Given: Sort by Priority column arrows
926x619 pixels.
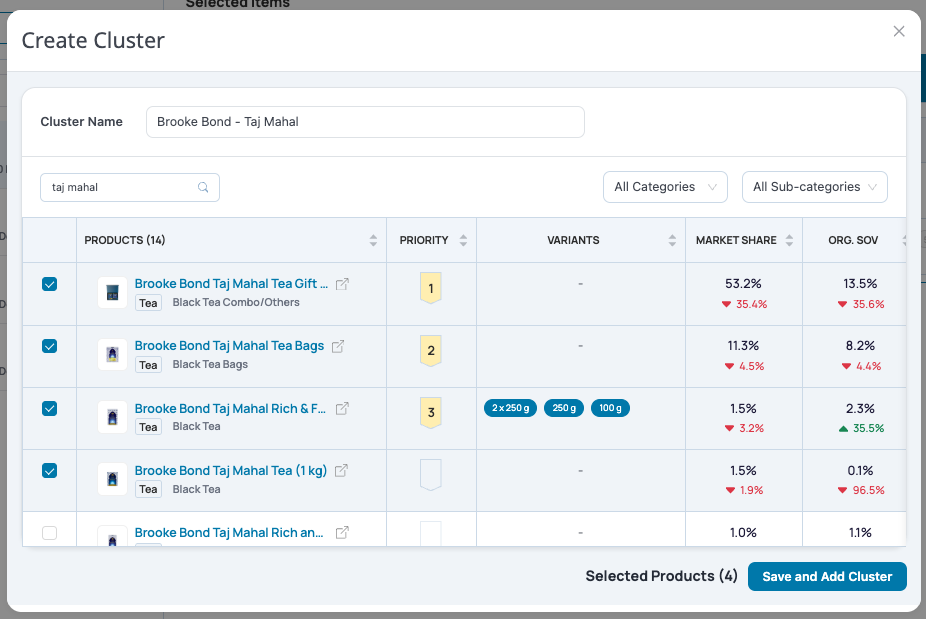Looking at the screenshot, I should tap(463, 240).
